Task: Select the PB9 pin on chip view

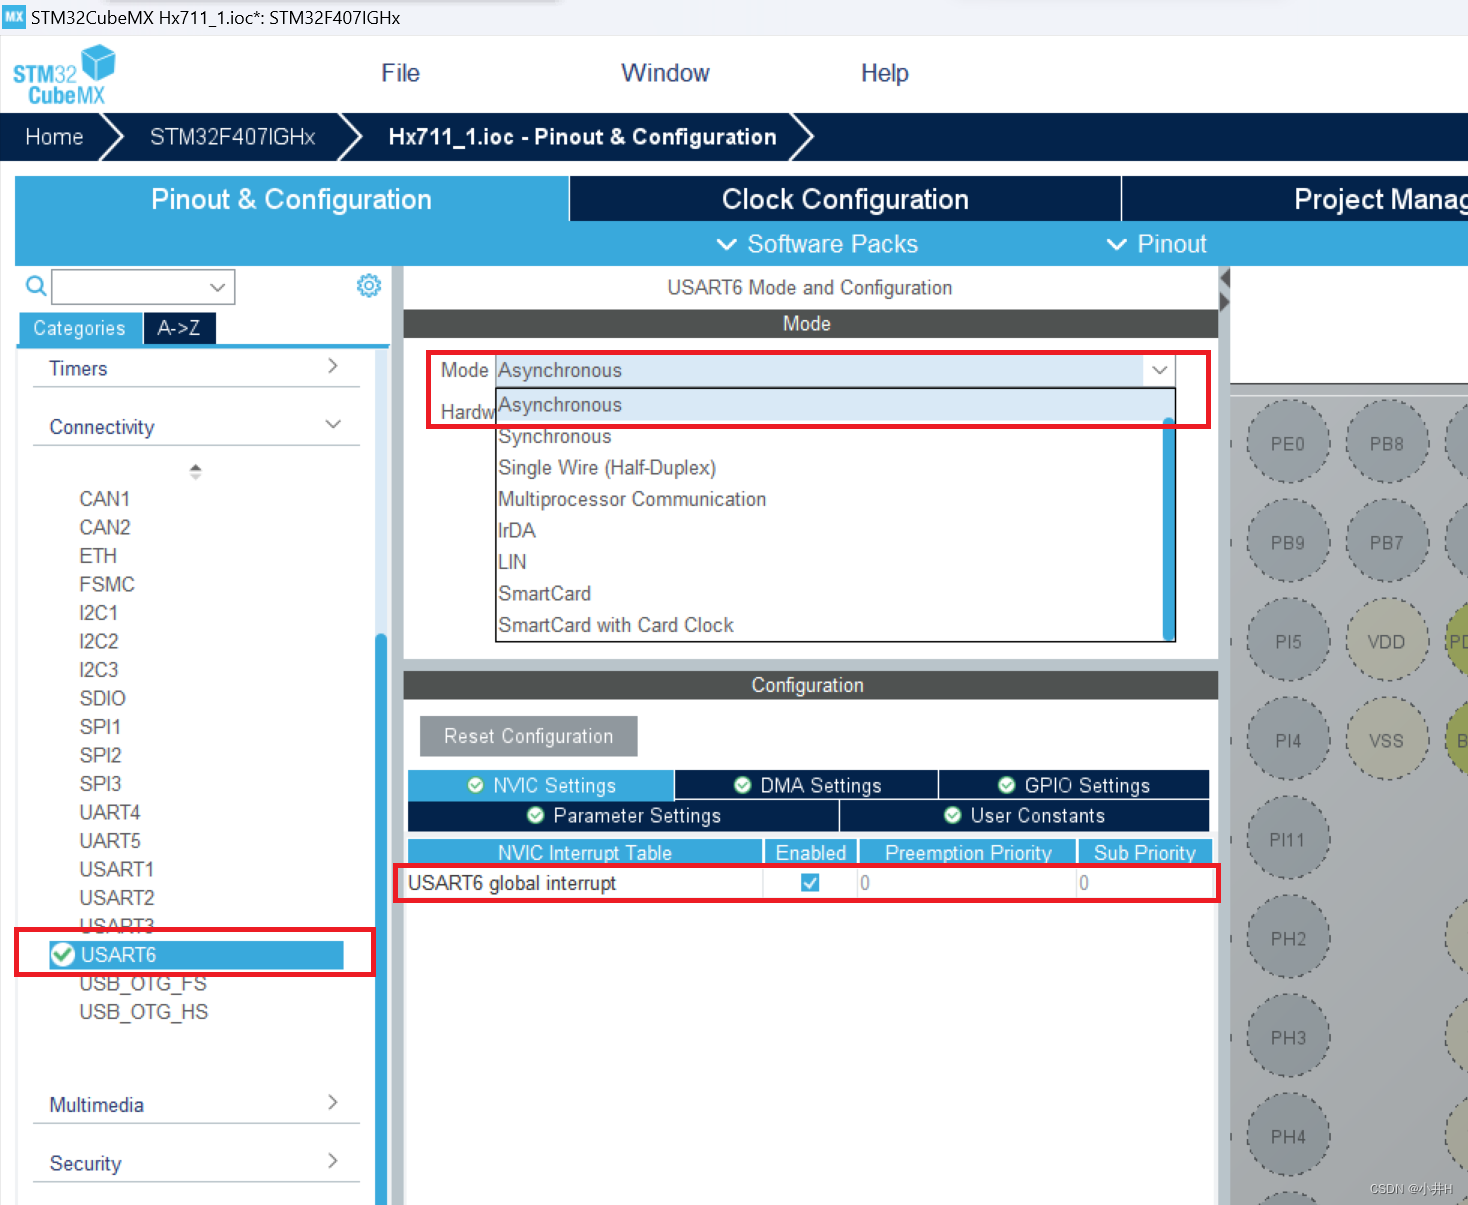Action: [1287, 543]
